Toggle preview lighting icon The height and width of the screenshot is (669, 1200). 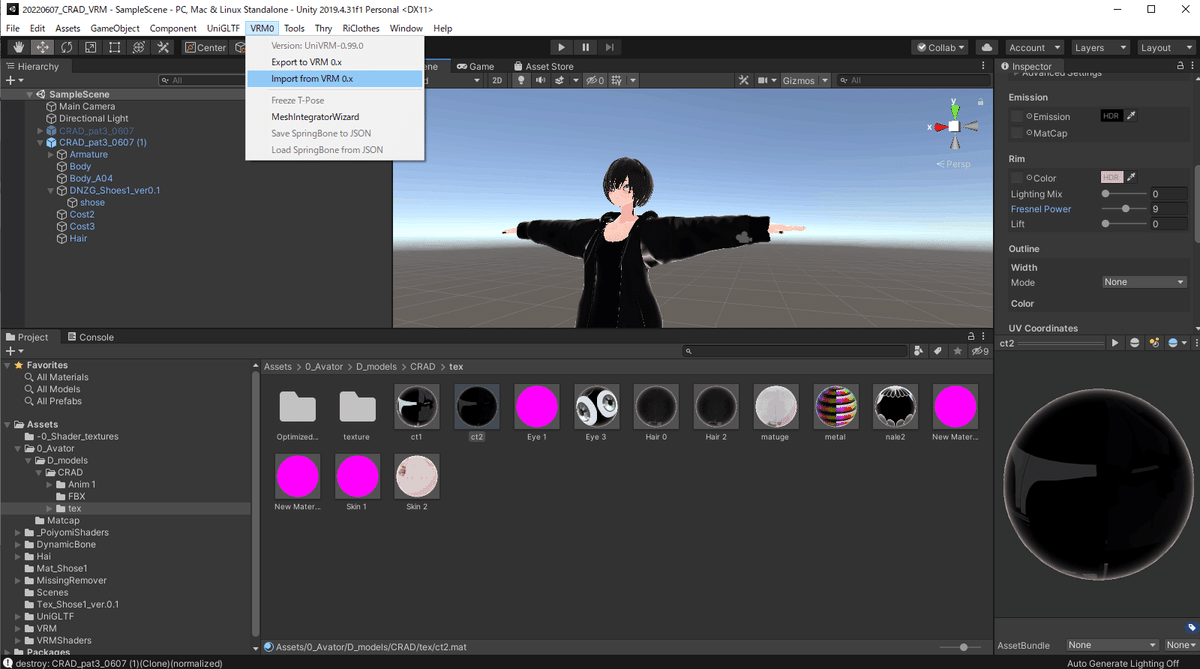(x=1155, y=343)
